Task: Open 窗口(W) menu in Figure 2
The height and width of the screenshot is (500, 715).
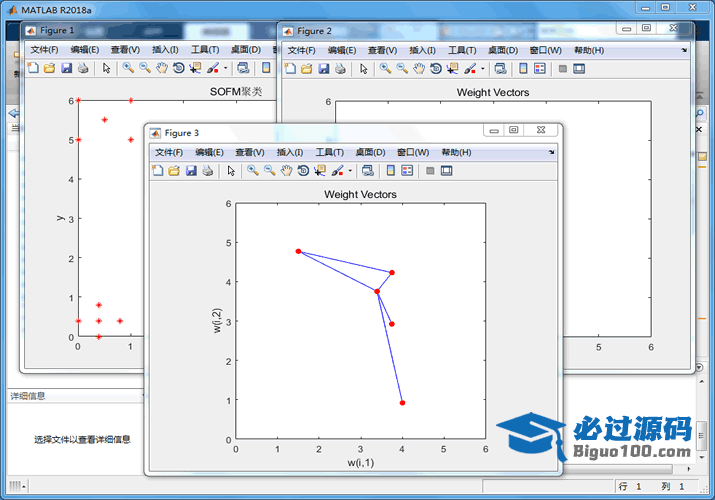Action: [545, 50]
